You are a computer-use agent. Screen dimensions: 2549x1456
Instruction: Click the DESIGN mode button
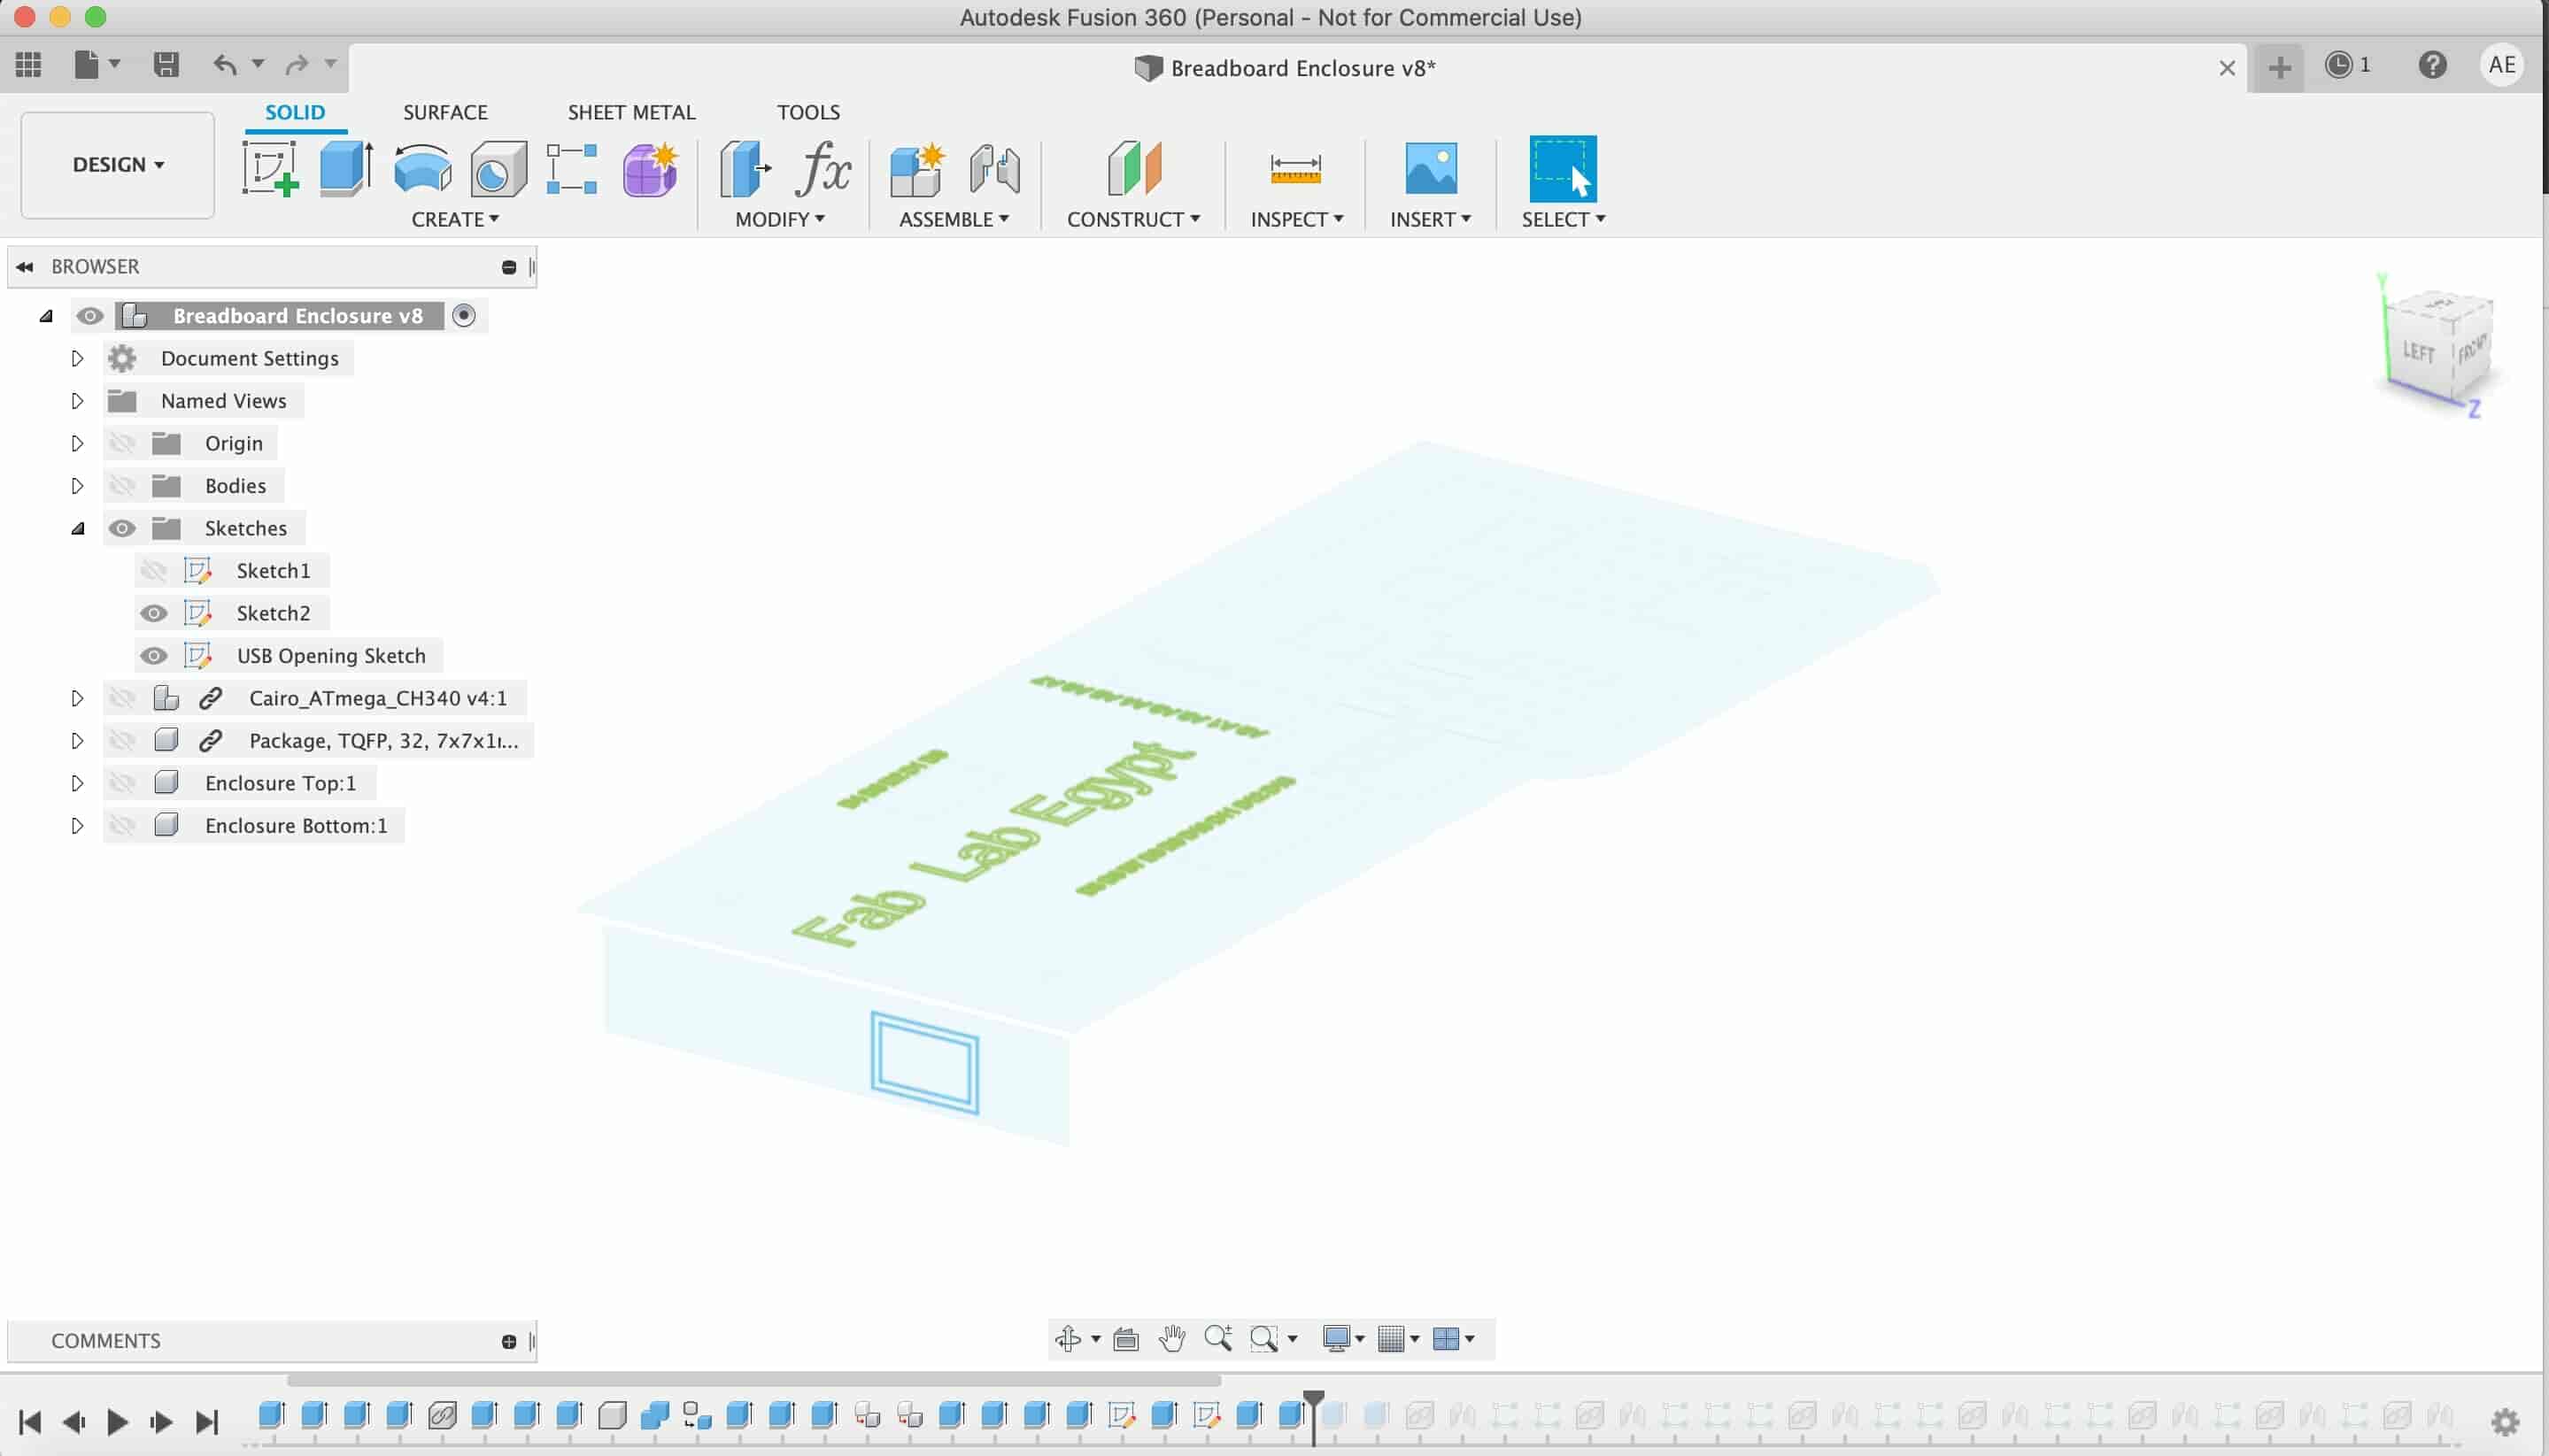tap(116, 163)
